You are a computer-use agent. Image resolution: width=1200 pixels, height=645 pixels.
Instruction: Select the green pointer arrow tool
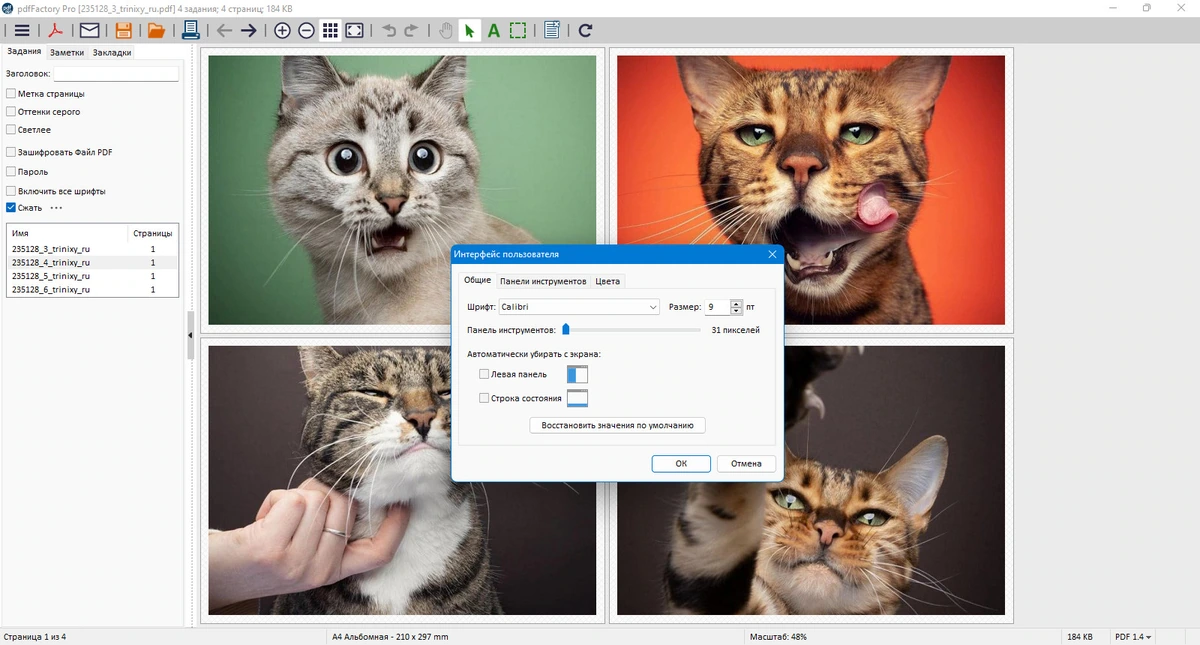pos(469,30)
